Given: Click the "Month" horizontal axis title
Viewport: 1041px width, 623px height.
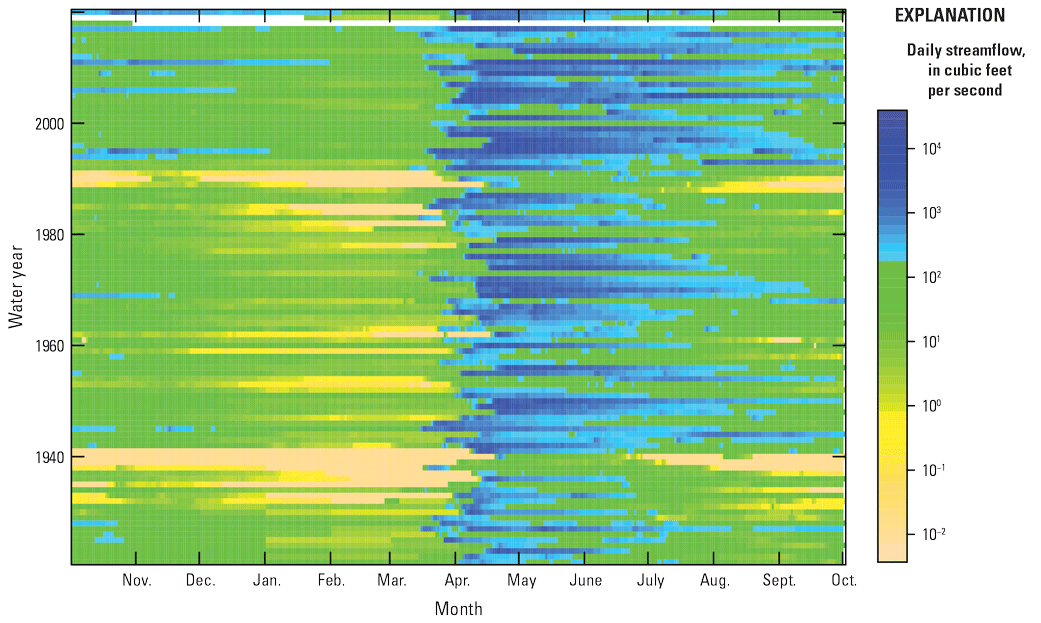Looking at the screenshot, I should point(458,608).
